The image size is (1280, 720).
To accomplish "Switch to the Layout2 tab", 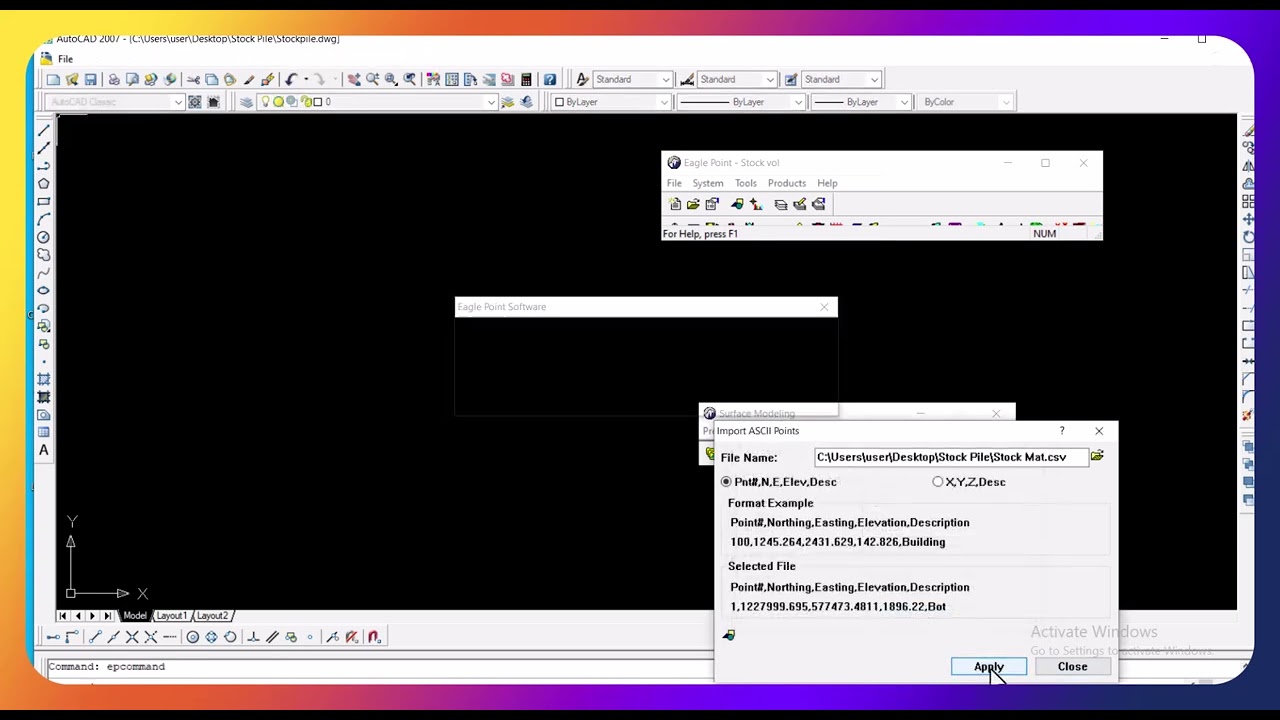I will (212, 616).
